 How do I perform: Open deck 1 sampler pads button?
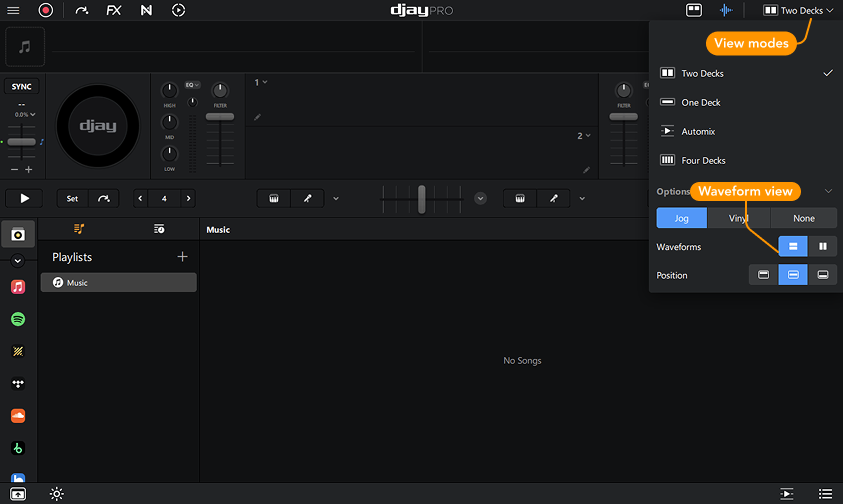[x=274, y=198]
